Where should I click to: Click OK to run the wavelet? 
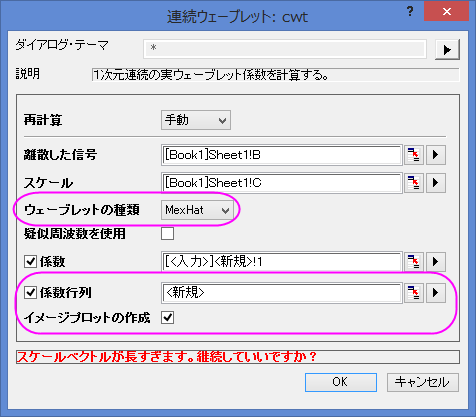pos(341,382)
